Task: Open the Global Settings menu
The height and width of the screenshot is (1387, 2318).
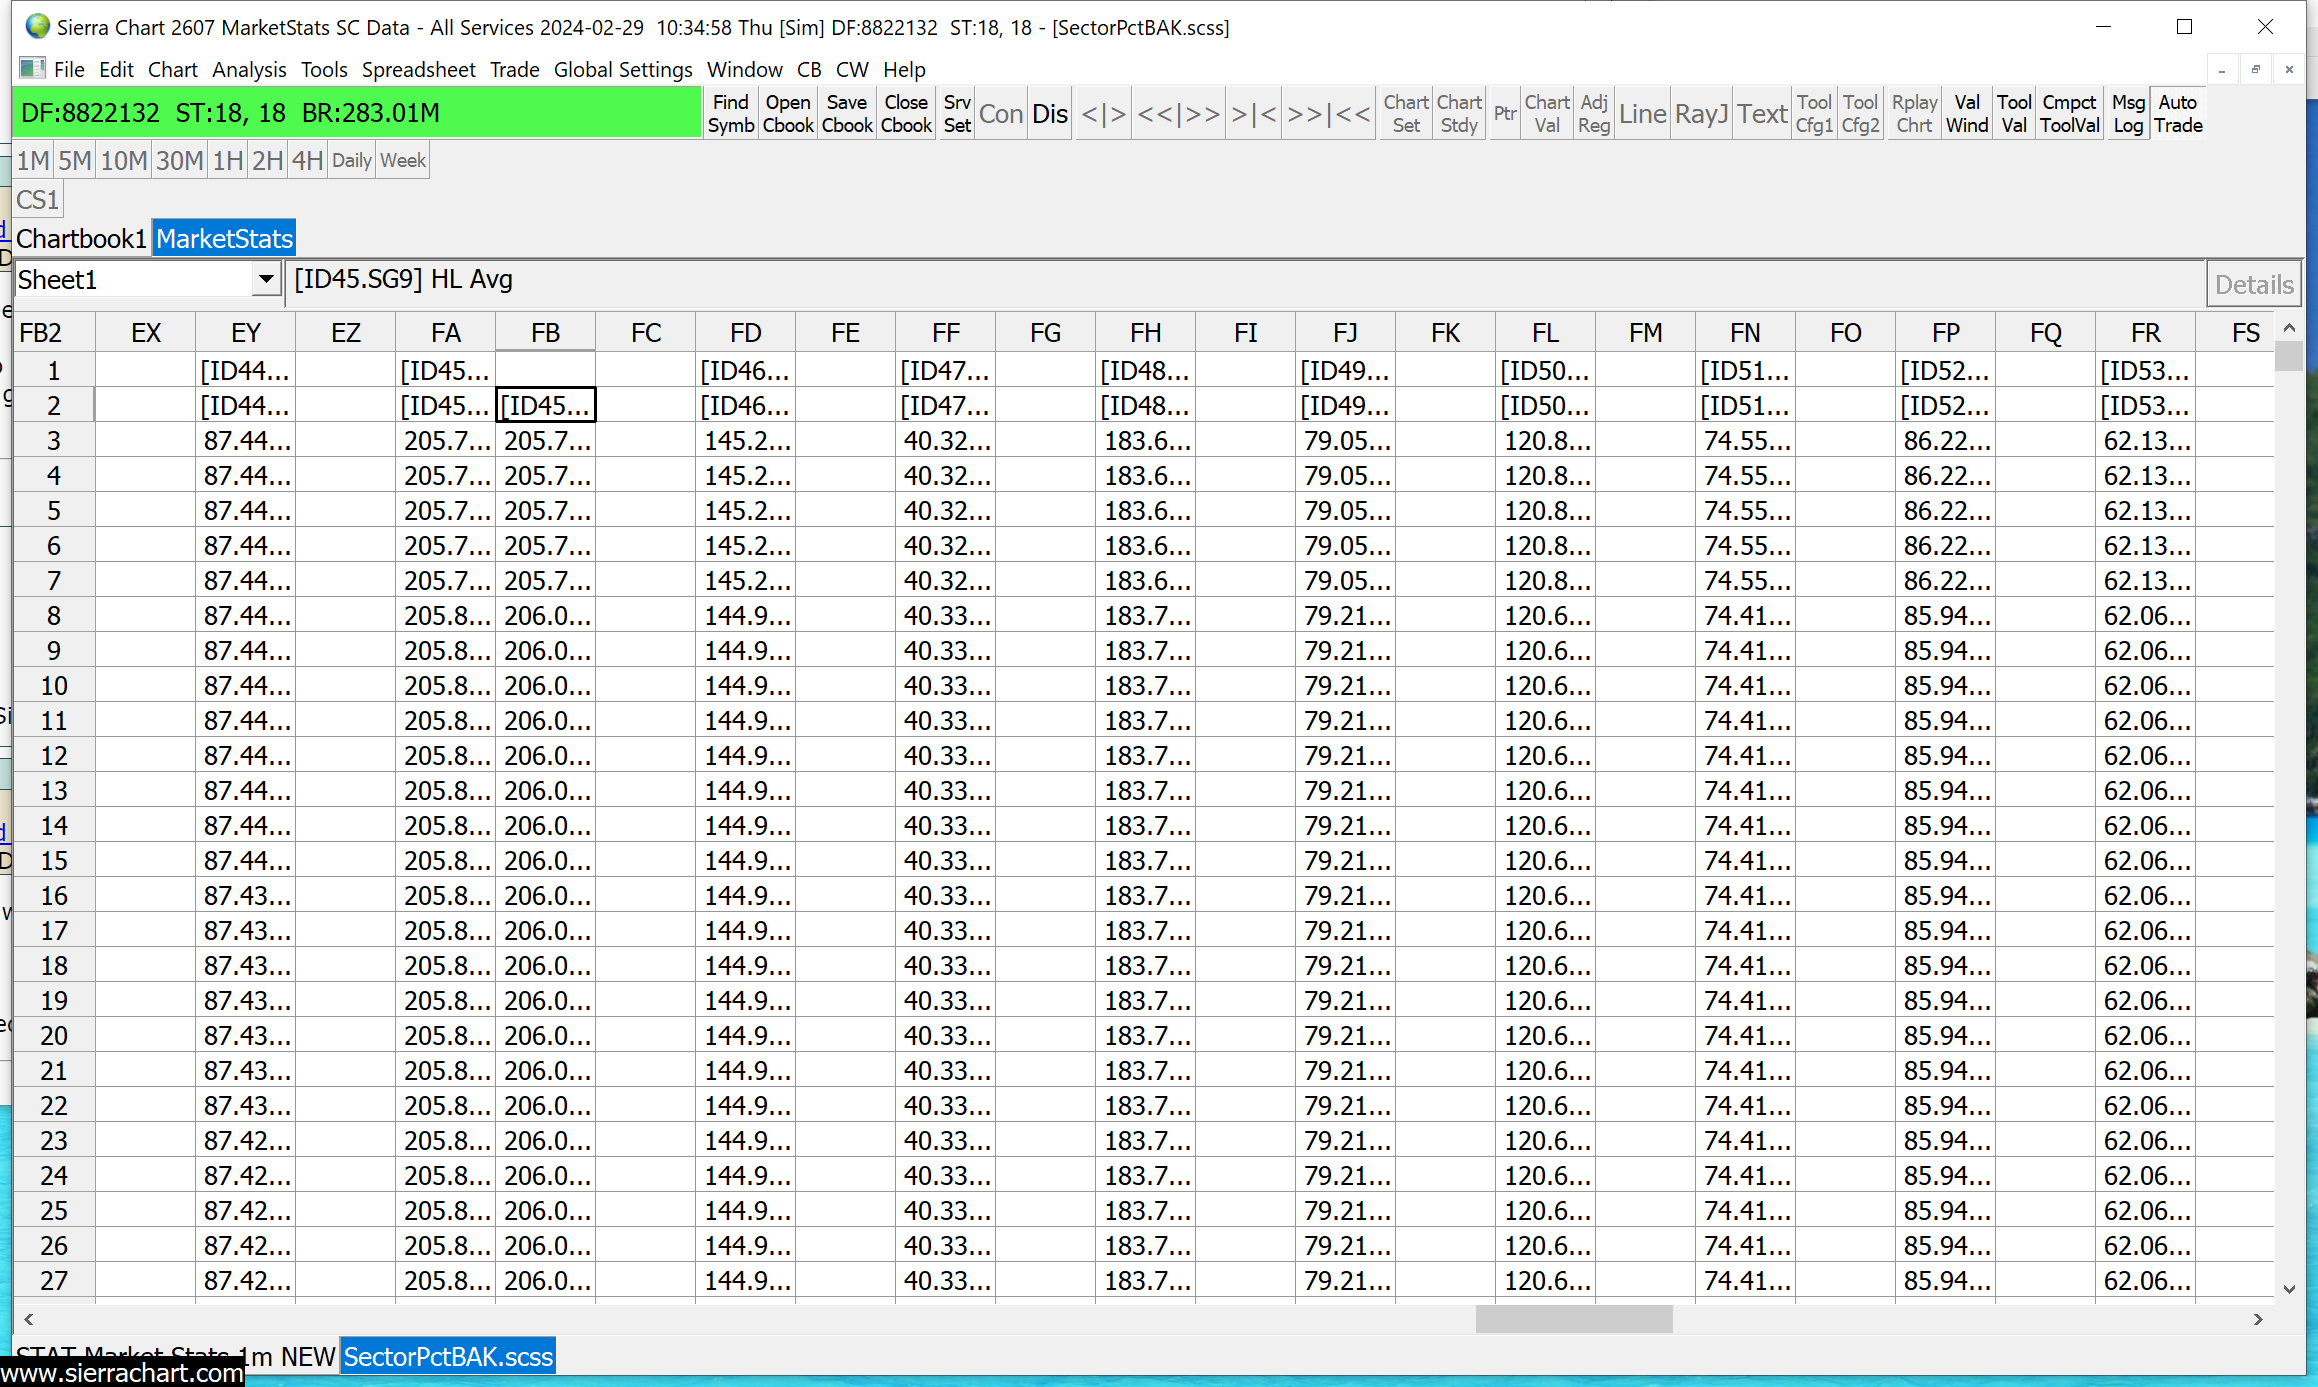Action: point(623,70)
